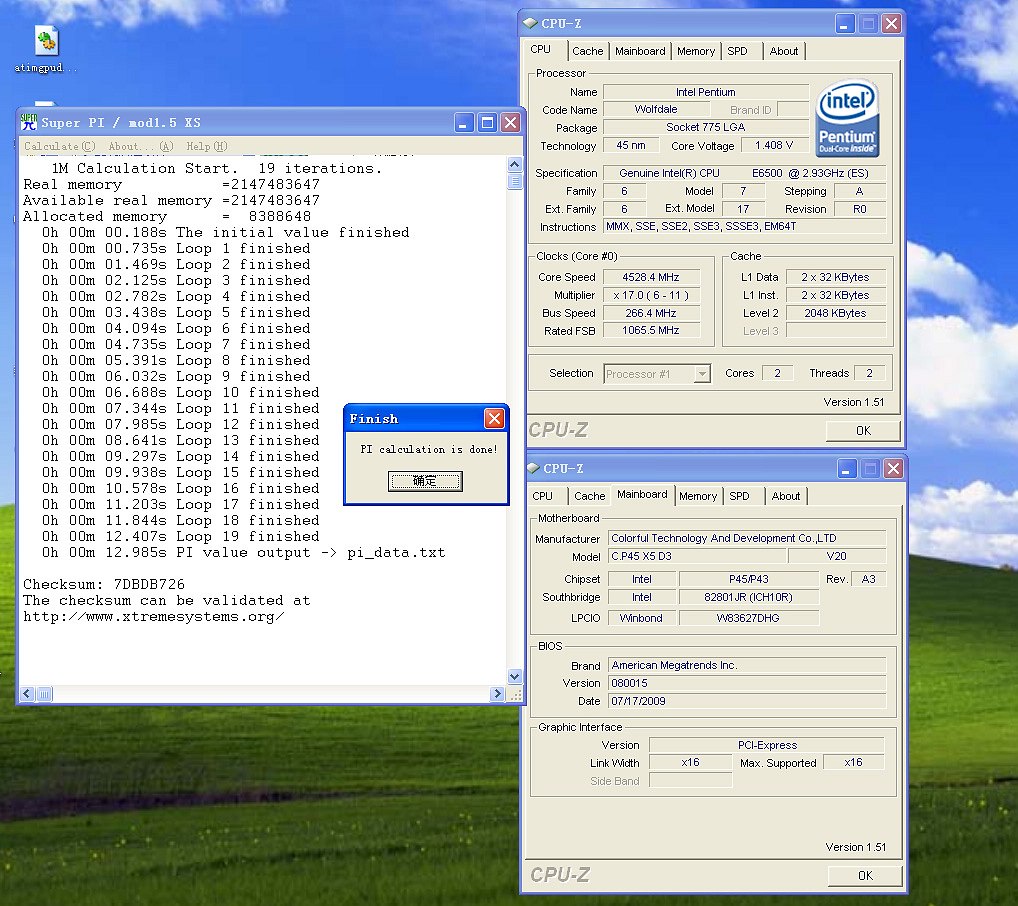The image size is (1018, 906).
Task: Switch to Cache tab in bottom CPU-Z
Action: 590,496
